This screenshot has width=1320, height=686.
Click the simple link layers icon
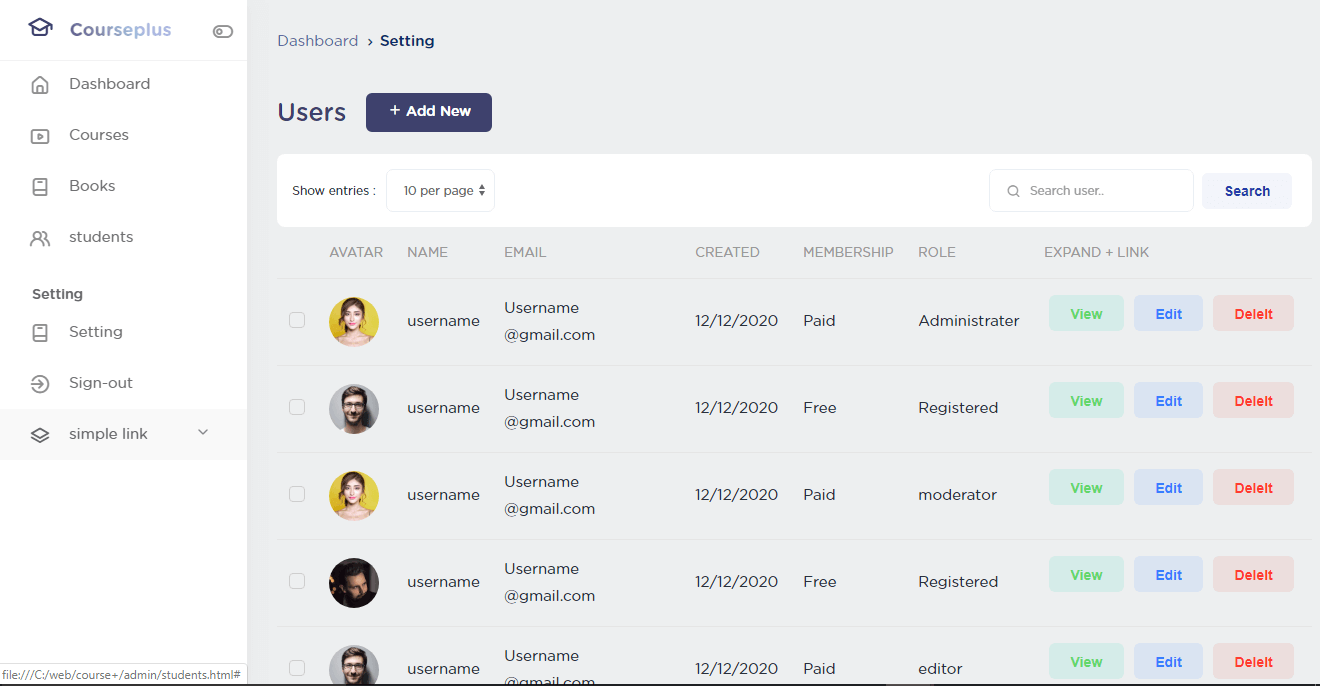(x=40, y=435)
